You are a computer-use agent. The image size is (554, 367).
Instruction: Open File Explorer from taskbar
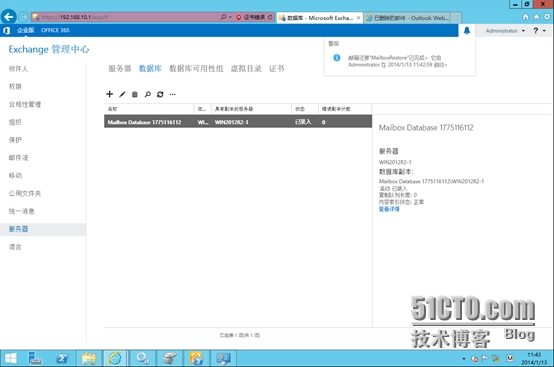[x=89, y=359]
